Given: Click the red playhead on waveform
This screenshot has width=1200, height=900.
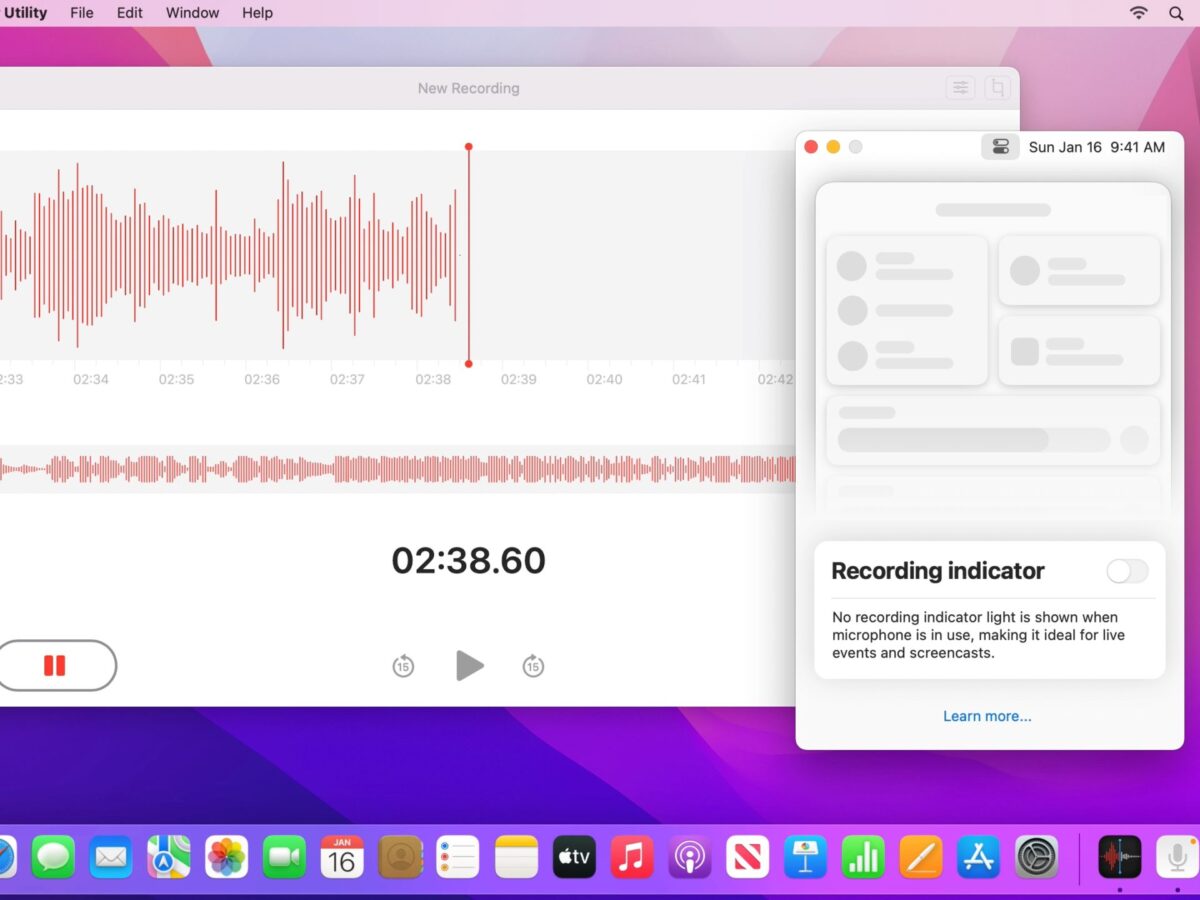Looking at the screenshot, I should click(468, 255).
